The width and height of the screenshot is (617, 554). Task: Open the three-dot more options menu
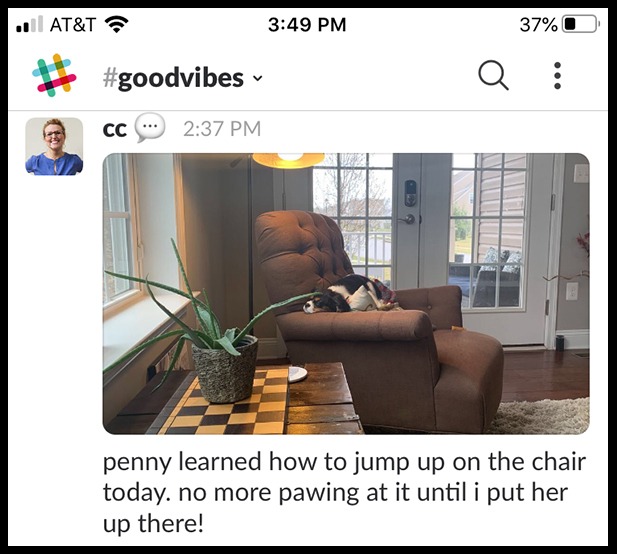pos(557,76)
